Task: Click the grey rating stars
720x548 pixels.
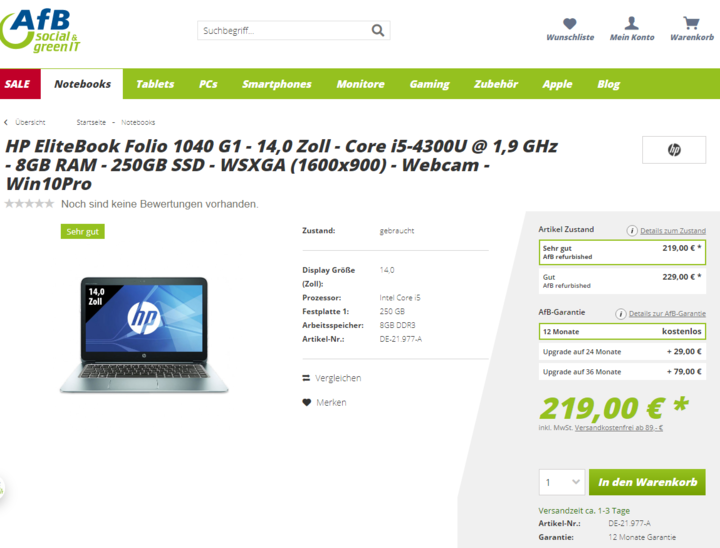Action: tap(29, 203)
